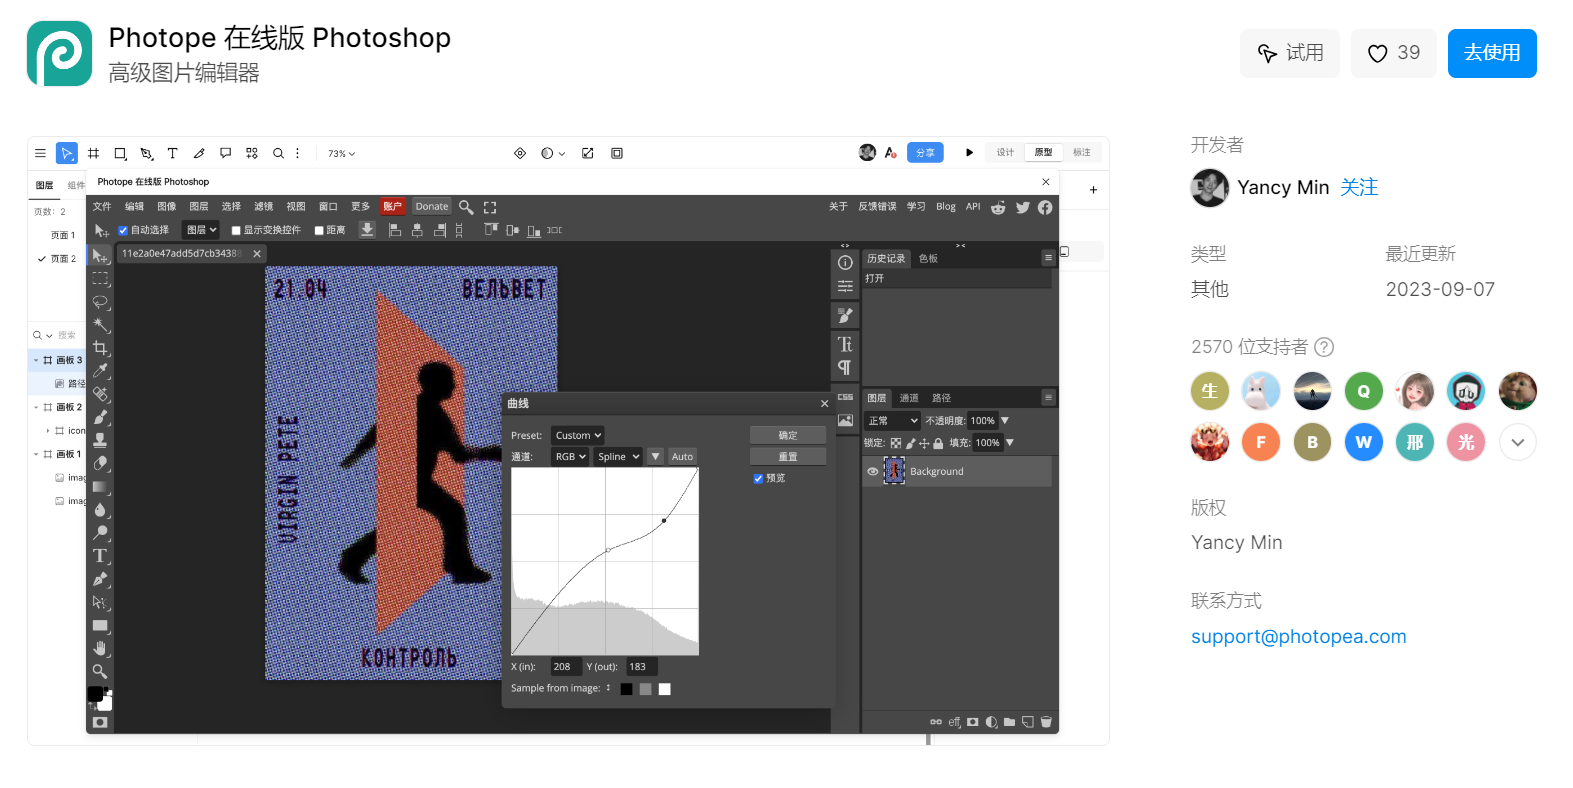Click the 确定 button in curves dialog

pos(788,435)
